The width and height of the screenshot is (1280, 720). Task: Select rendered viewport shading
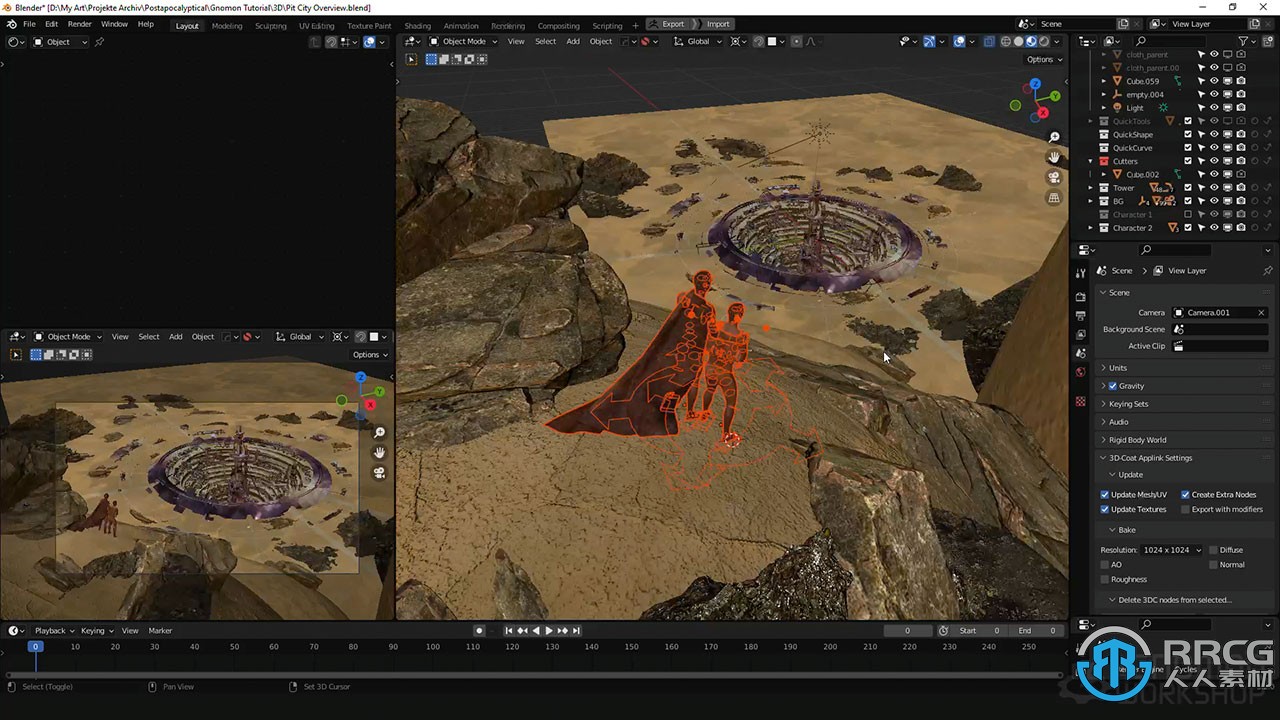pos(1044,41)
